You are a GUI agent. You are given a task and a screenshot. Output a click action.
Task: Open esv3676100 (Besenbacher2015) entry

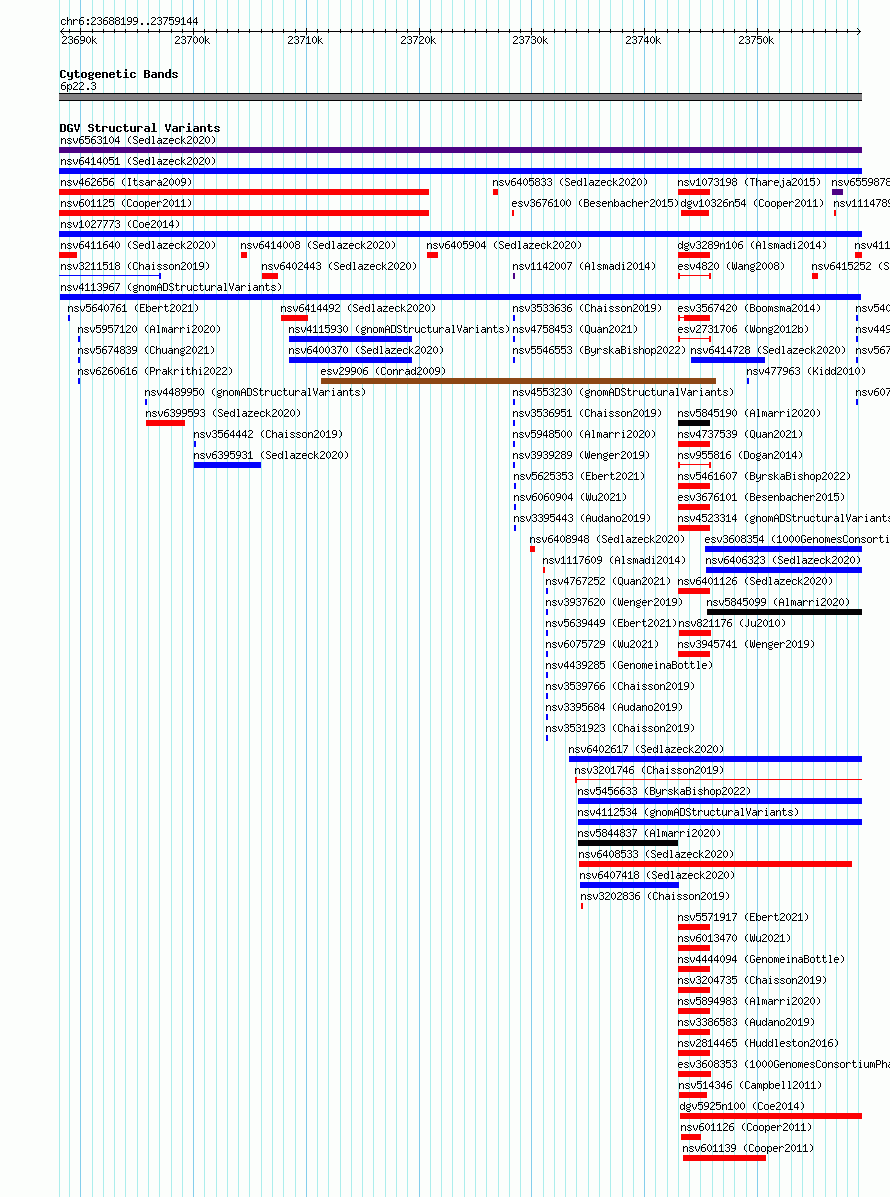coord(595,203)
